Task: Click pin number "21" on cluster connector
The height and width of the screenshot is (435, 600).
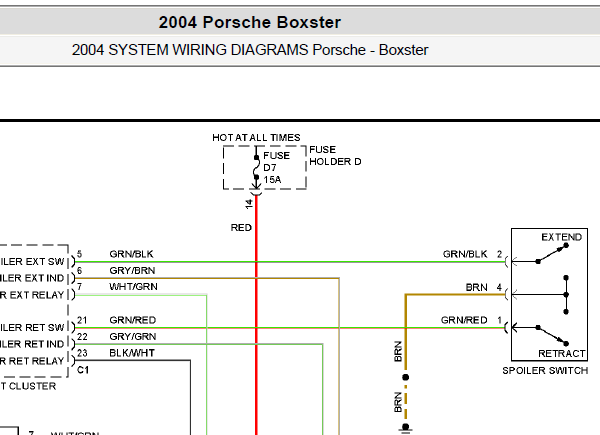Action: pos(82,320)
